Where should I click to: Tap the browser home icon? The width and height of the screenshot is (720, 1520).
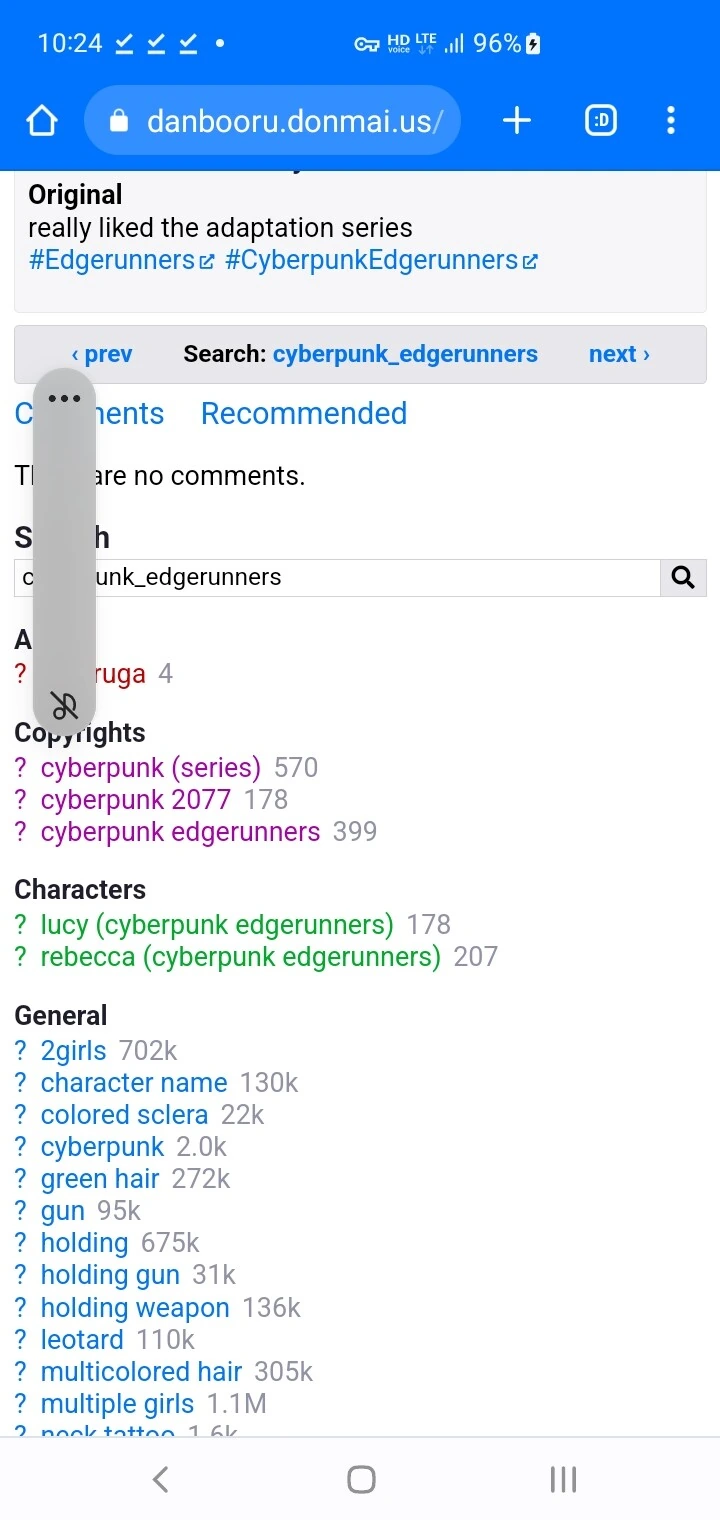click(42, 121)
